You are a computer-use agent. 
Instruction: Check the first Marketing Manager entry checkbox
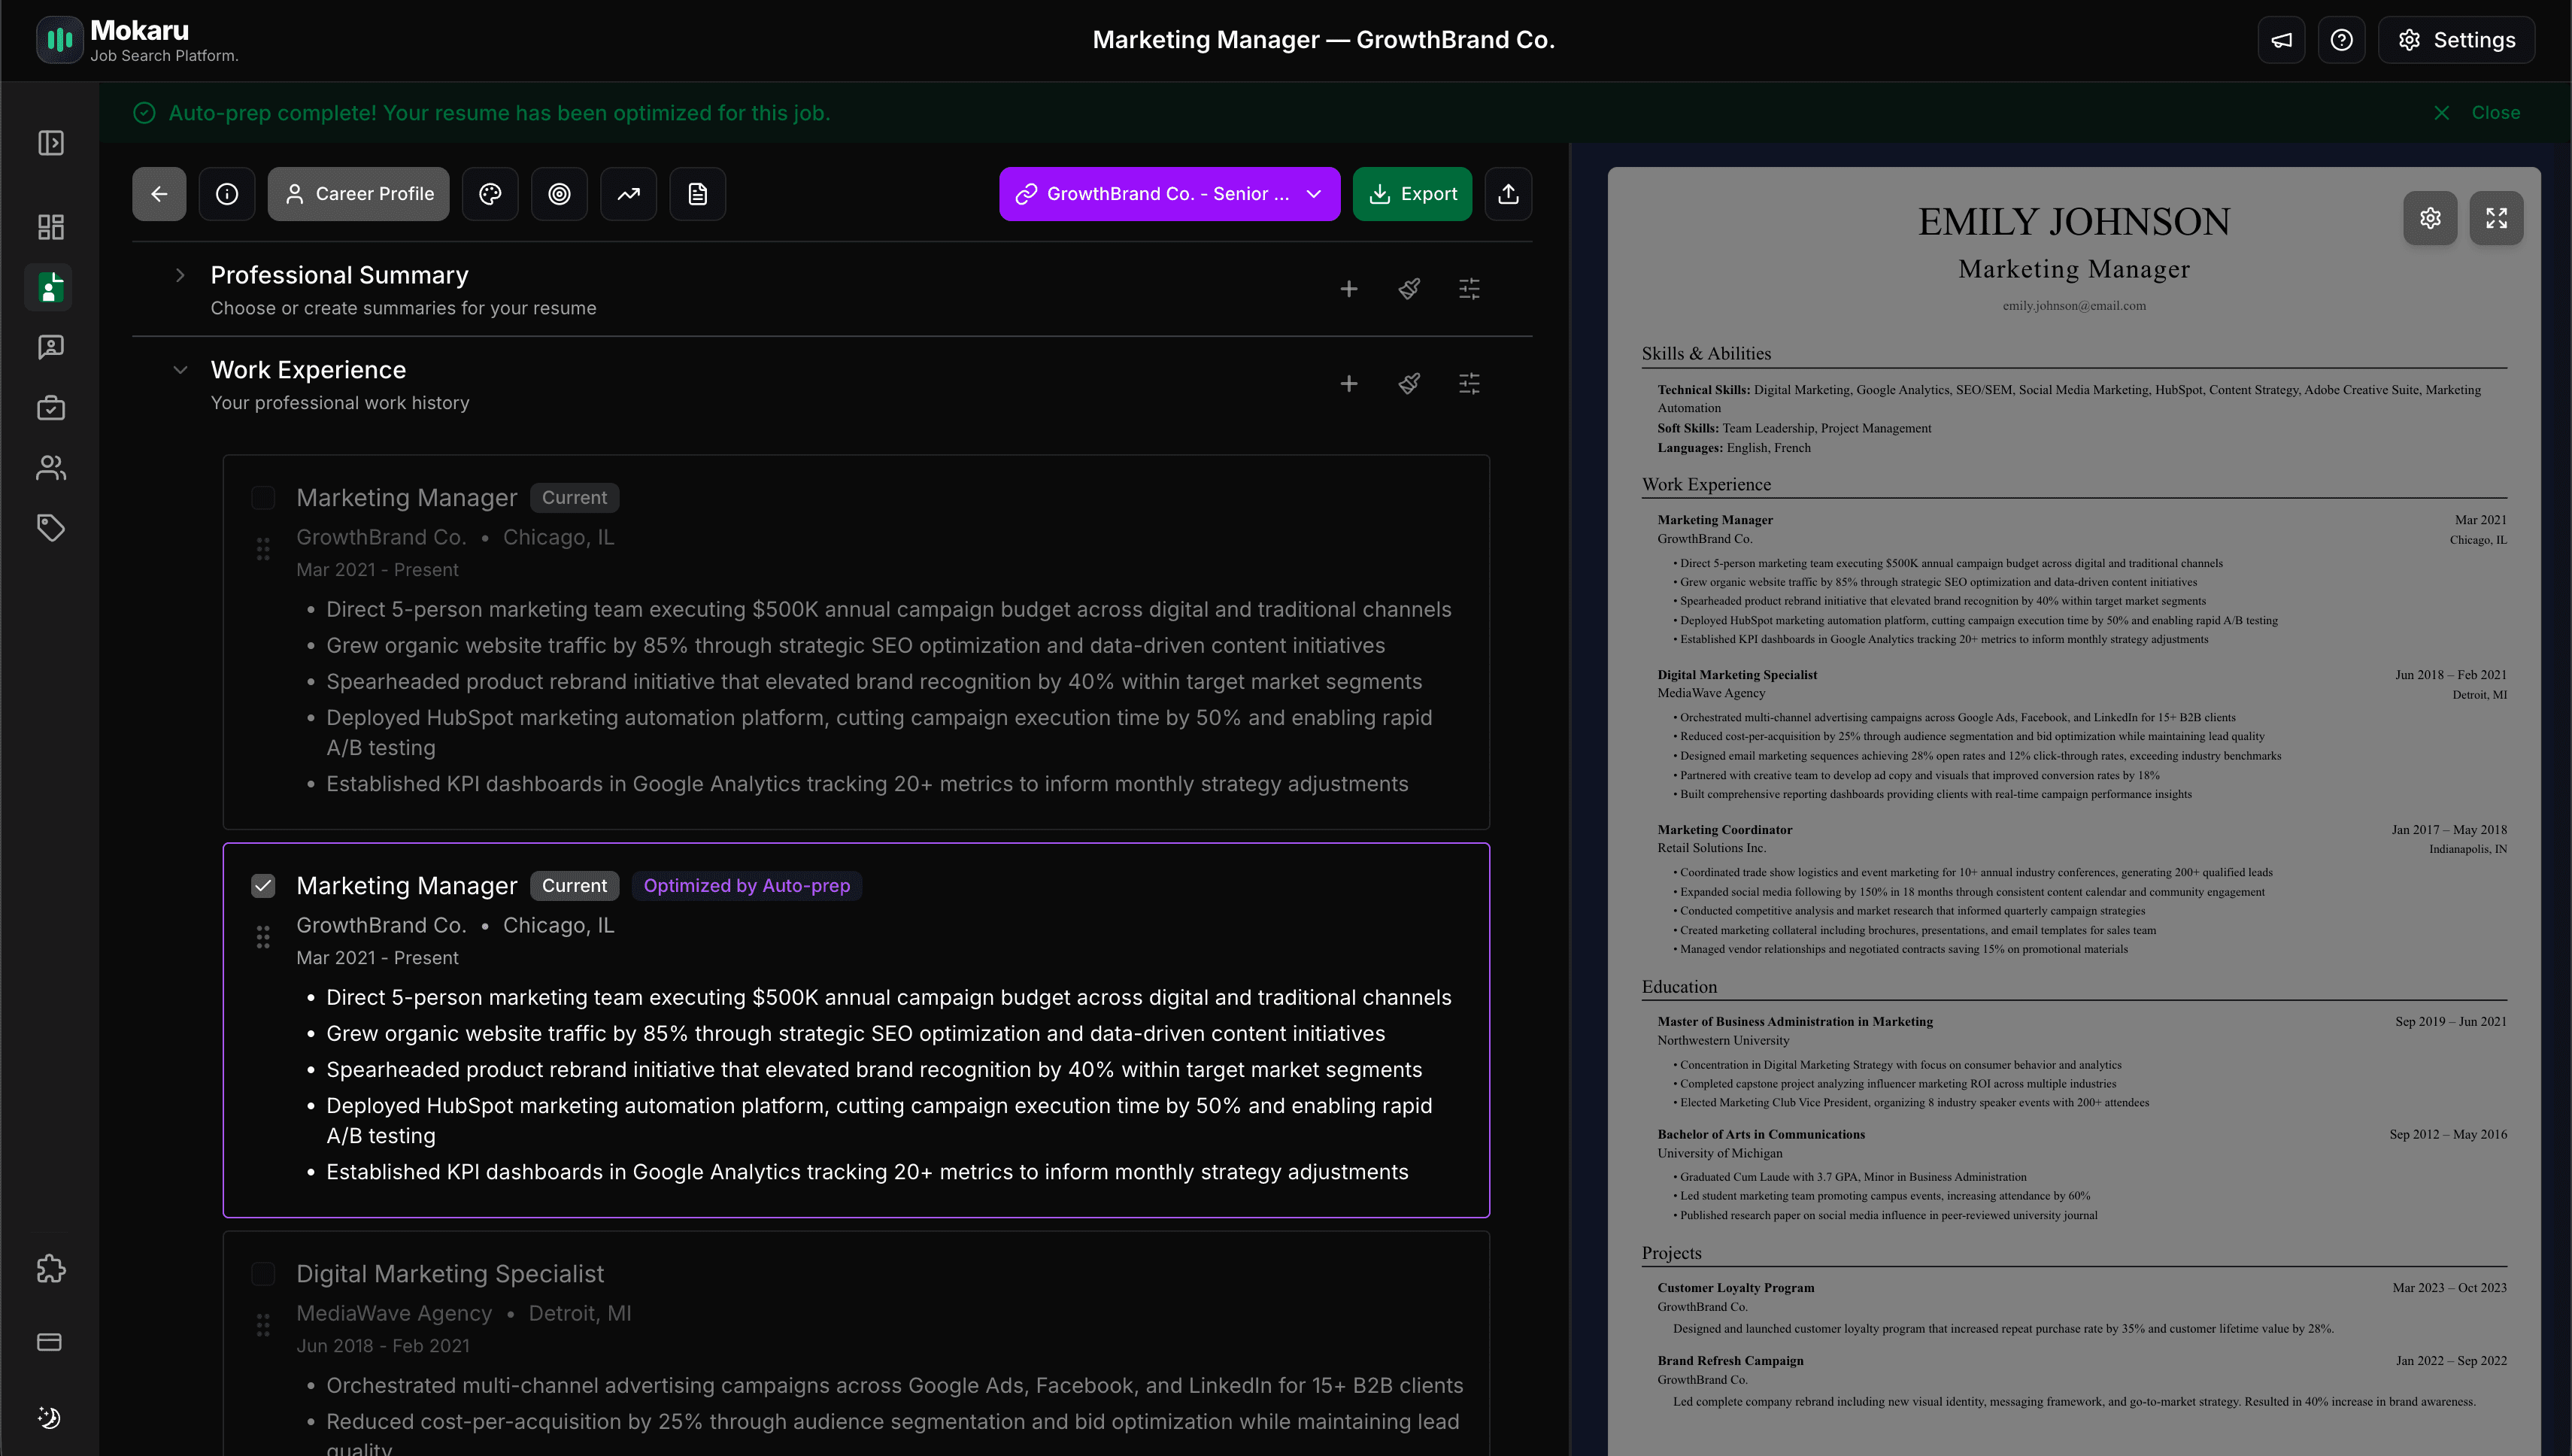click(x=264, y=497)
